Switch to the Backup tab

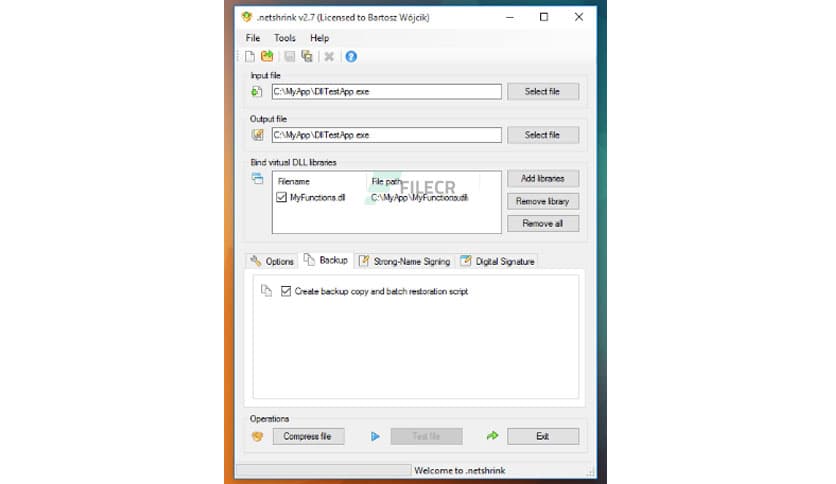326,260
